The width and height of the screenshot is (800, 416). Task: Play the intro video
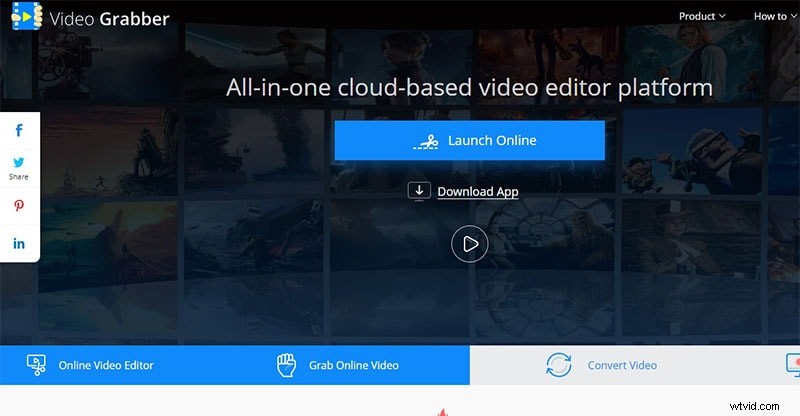(469, 244)
